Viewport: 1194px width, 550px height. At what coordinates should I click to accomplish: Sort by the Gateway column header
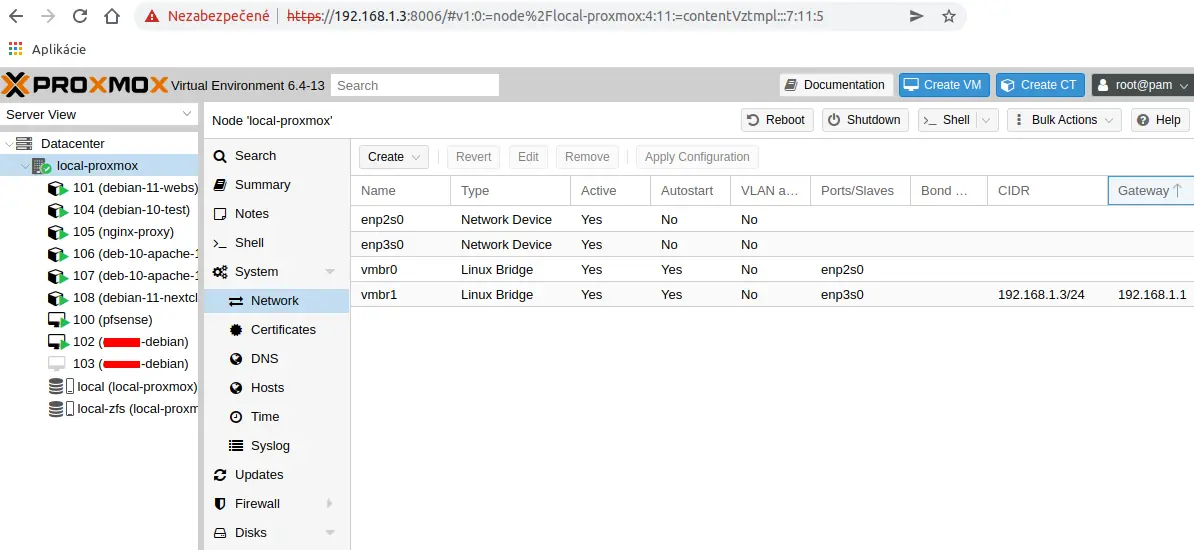point(1151,190)
